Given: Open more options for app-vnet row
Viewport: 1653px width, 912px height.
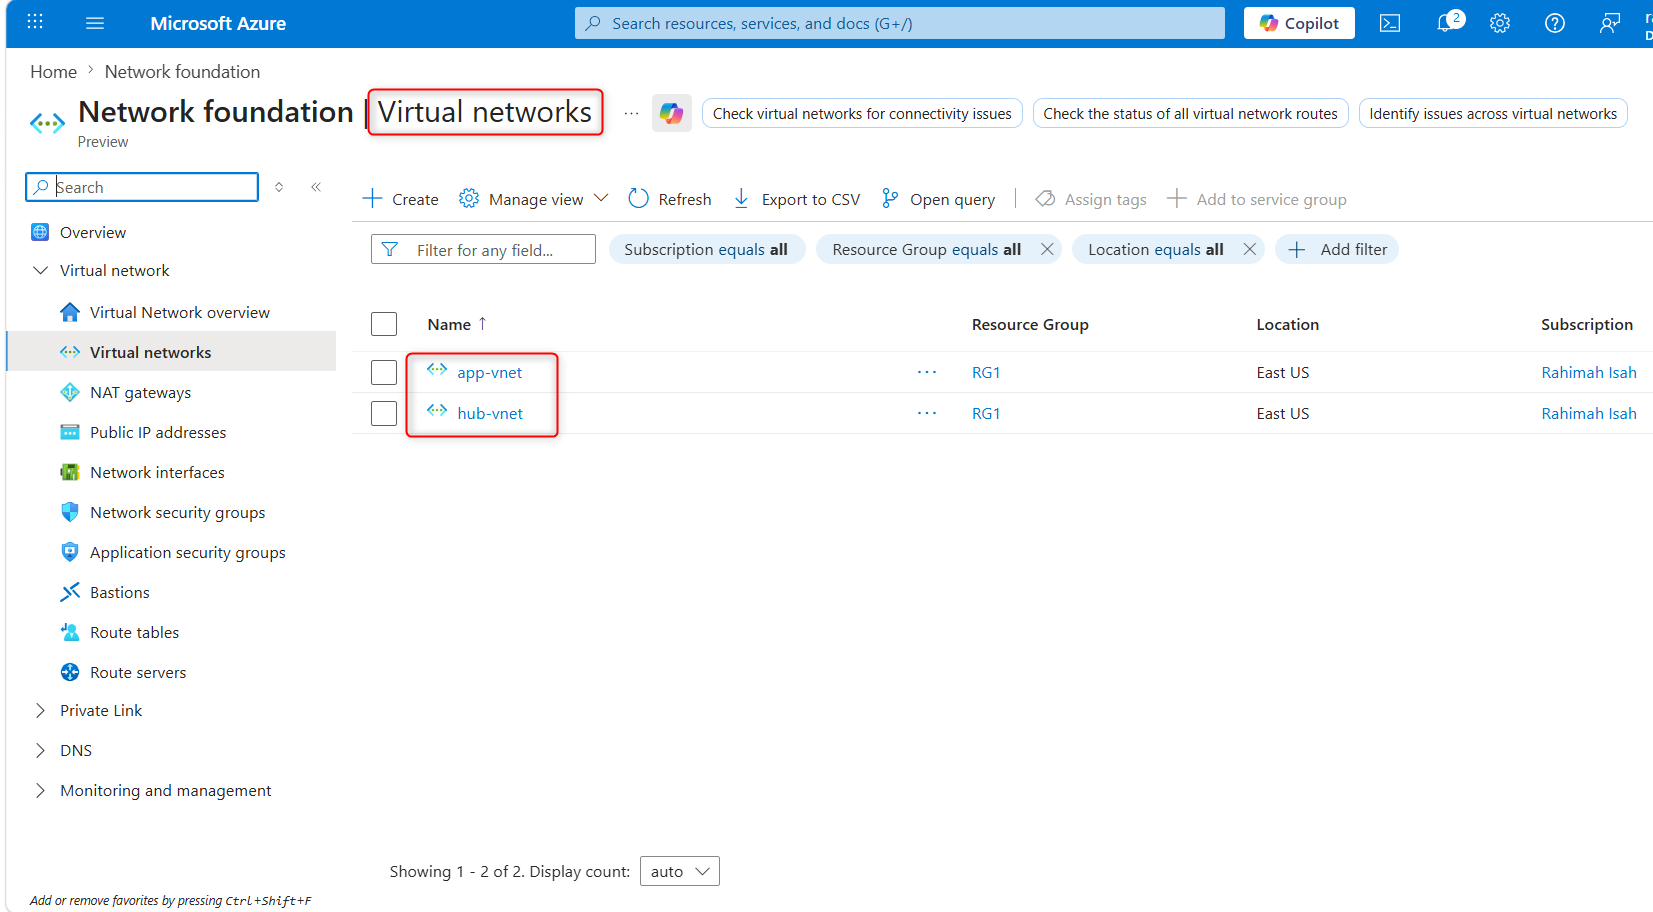Looking at the screenshot, I should (927, 372).
